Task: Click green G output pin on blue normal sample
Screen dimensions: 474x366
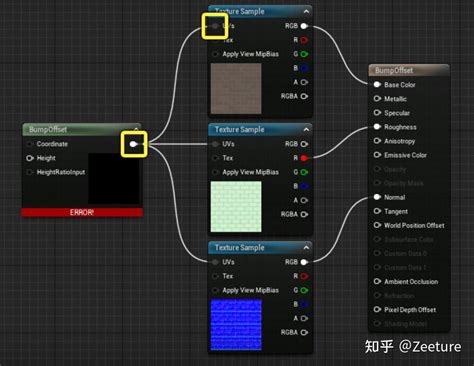Action: [x=304, y=290]
